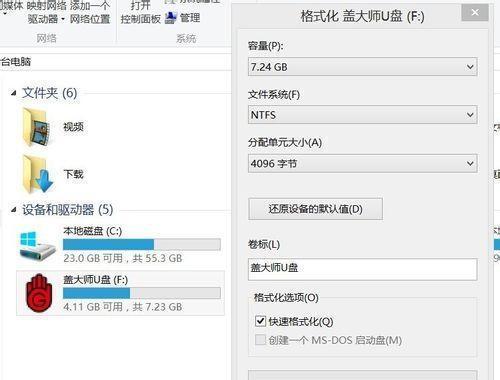Open the 容量 7.24 GB dropdown
The height and width of the screenshot is (380, 500).
[362, 67]
